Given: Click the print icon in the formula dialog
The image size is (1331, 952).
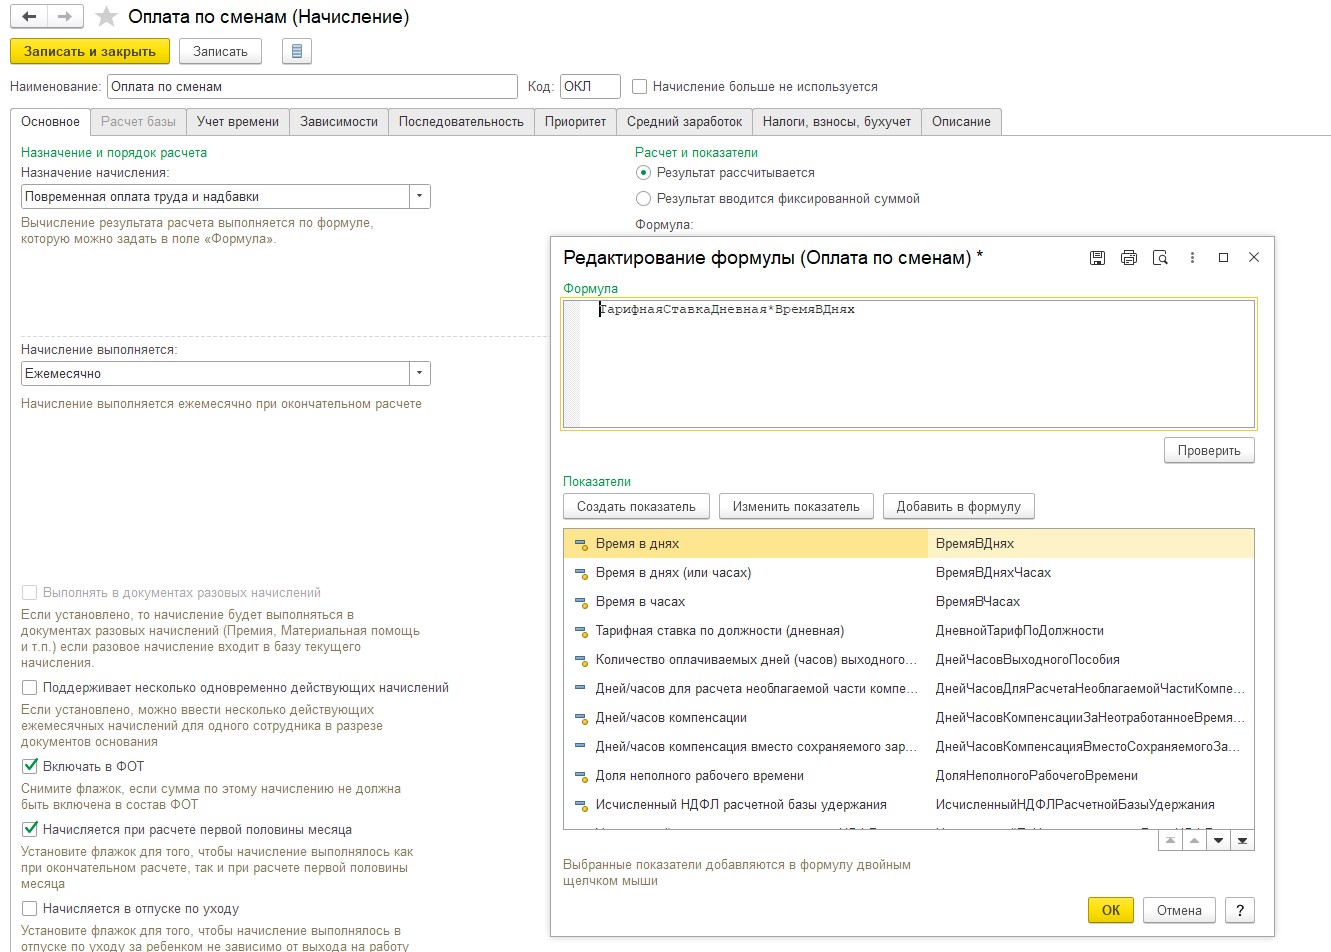Looking at the screenshot, I should tap(1129, 258).
